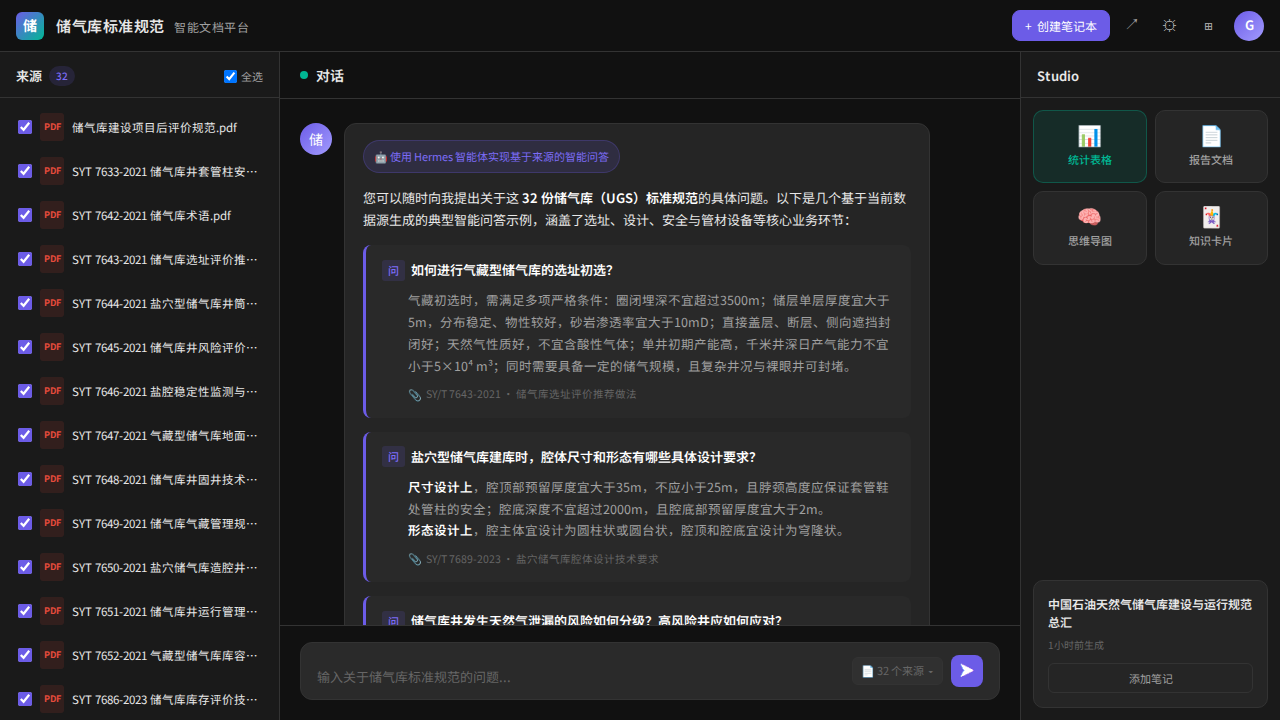Open the 中国石油天然气储气库 note card

1150,644
